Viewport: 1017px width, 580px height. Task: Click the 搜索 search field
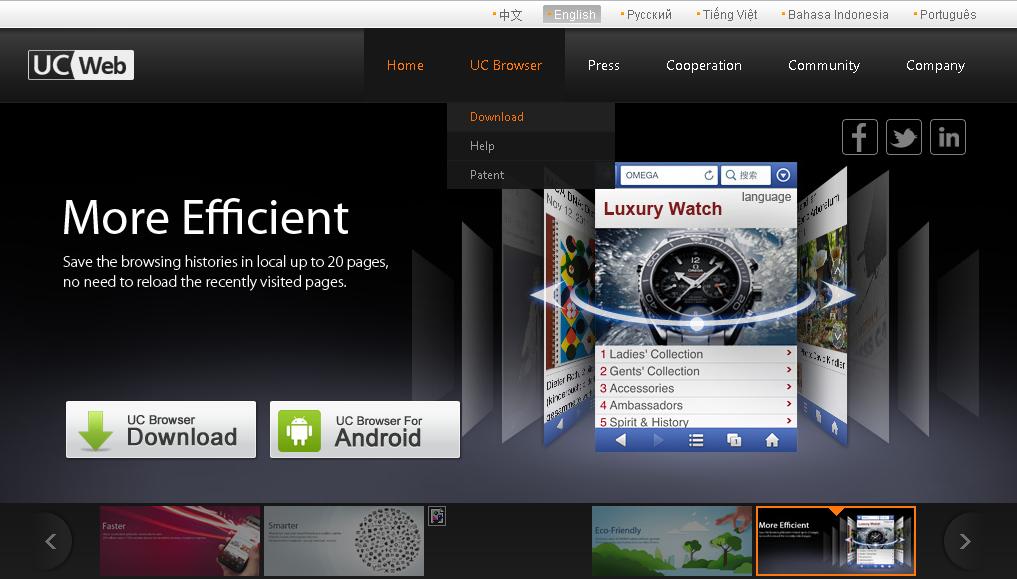coord(746,175)
